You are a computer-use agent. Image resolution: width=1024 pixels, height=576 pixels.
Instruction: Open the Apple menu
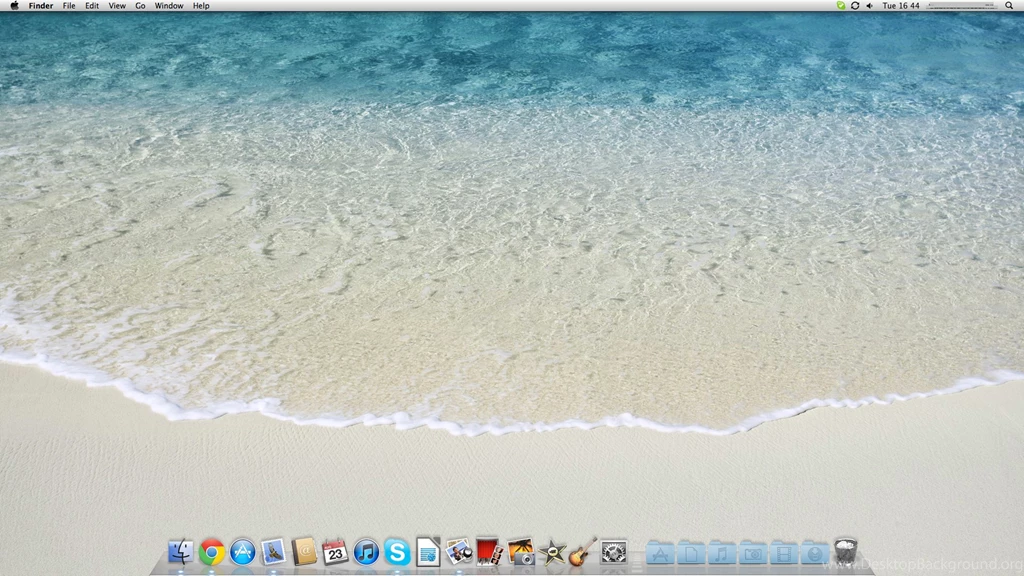click(13, 5)
